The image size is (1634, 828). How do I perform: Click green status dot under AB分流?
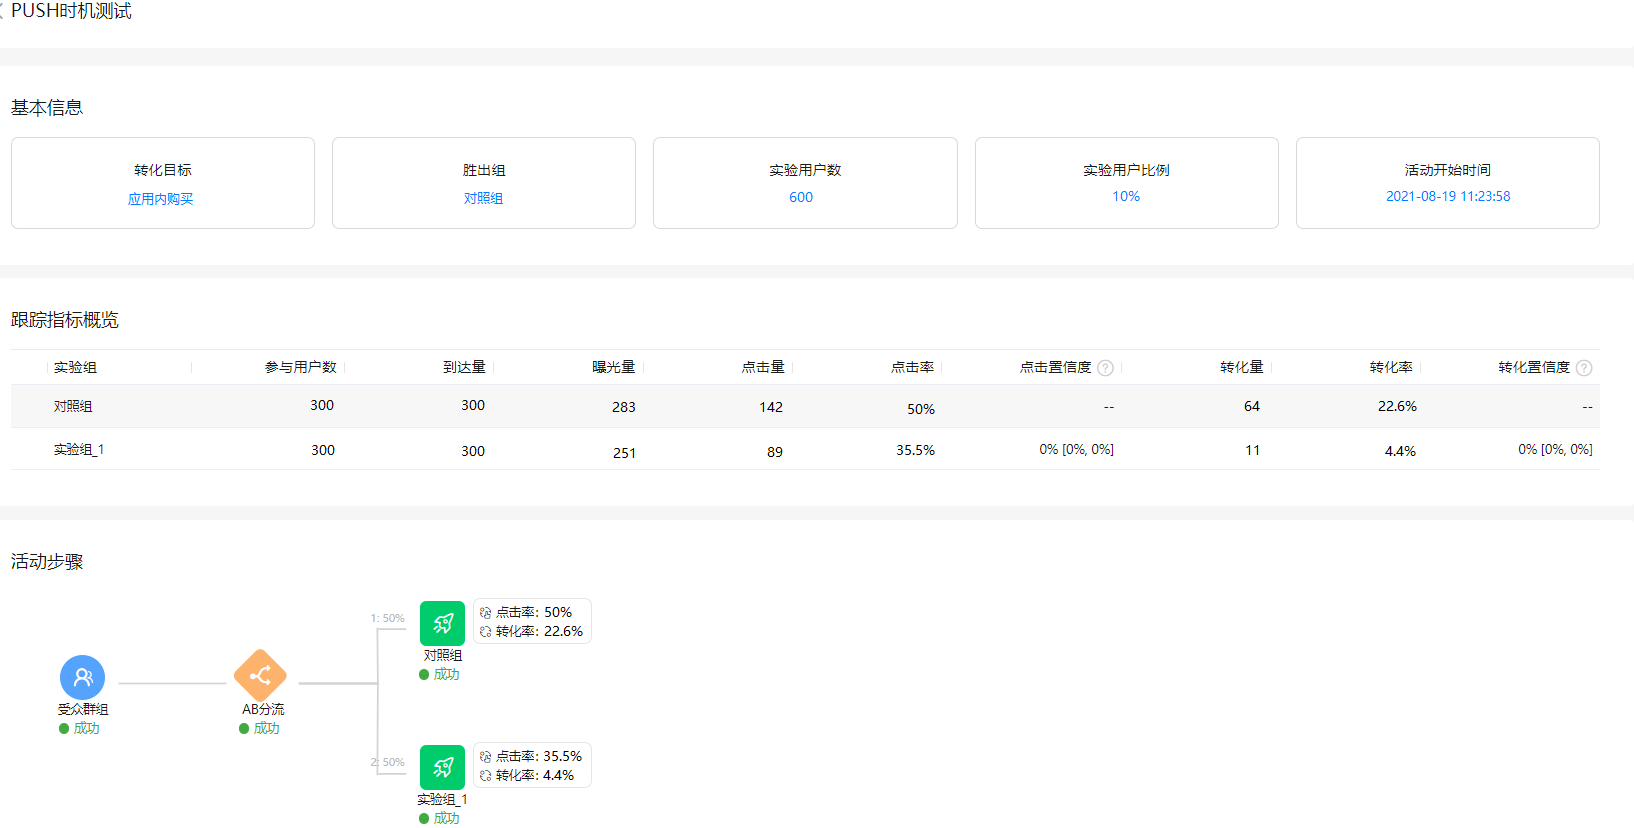(x=244, y=729)
